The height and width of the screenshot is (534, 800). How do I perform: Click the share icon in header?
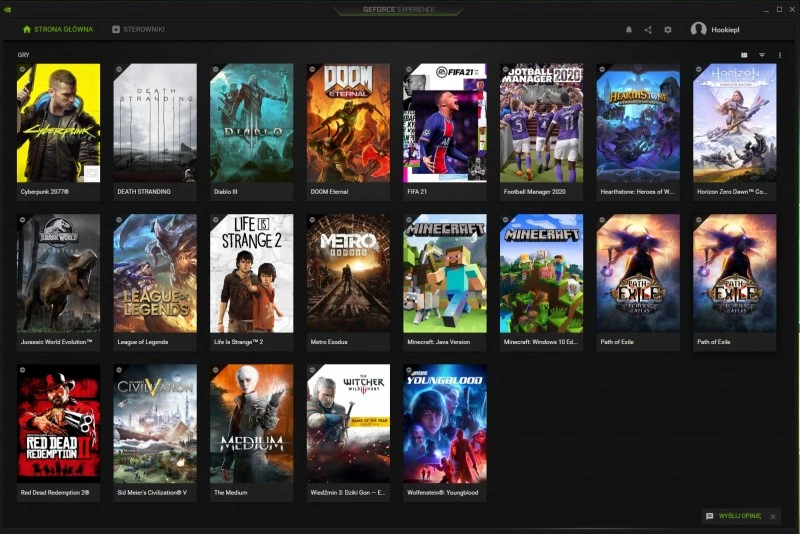point(648,30)
